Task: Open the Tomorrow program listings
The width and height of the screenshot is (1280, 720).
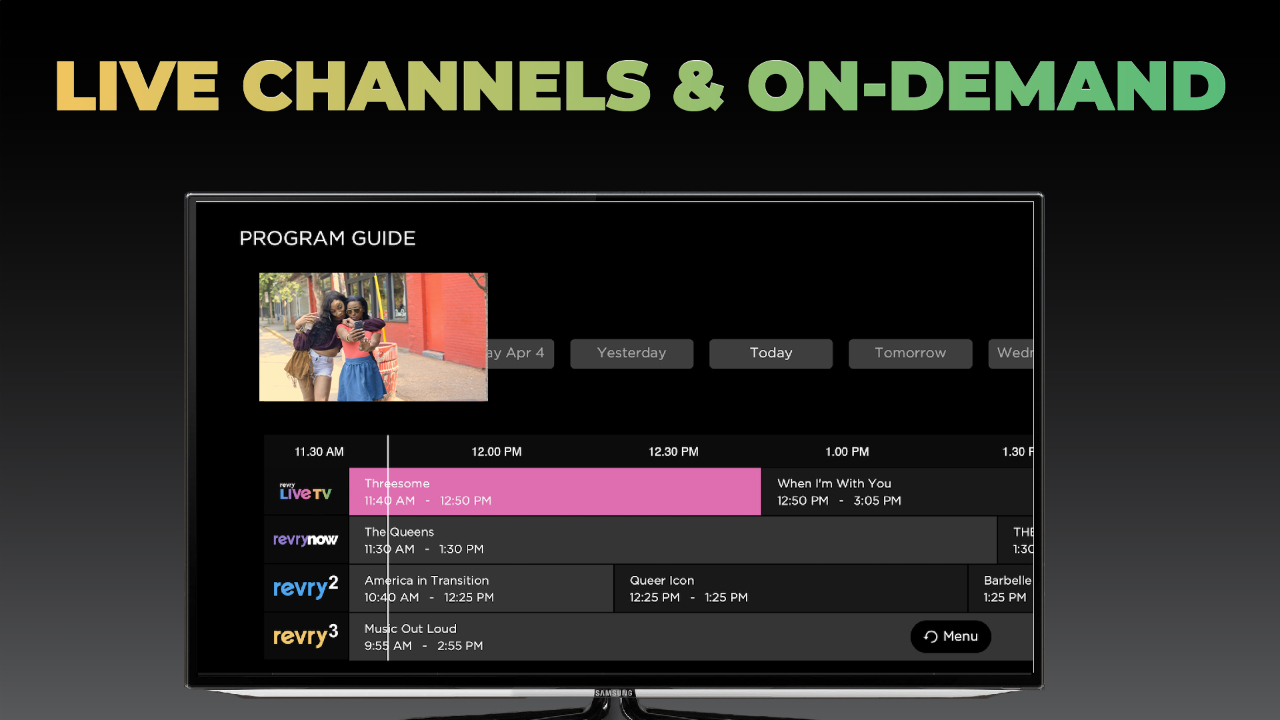Action: (x=910, y=353)
